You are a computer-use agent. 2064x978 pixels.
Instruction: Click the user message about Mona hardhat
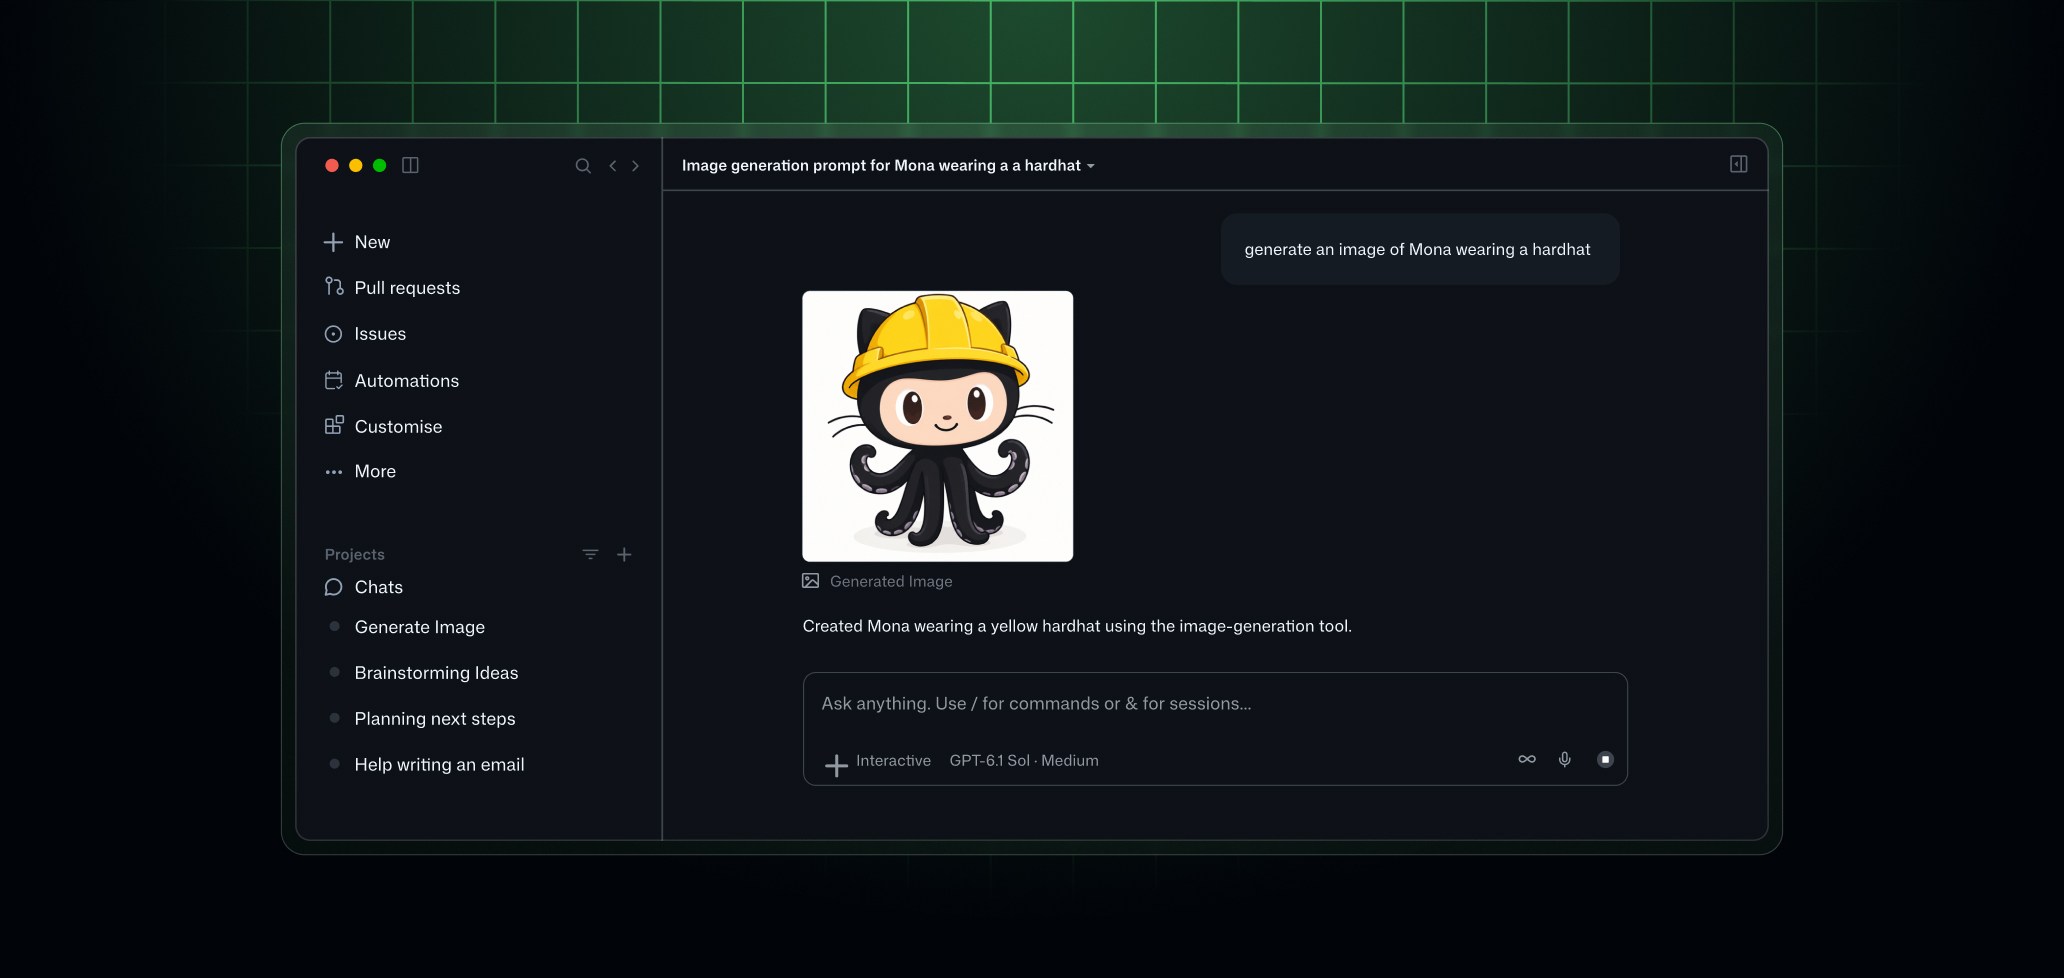coord(1419,249)
